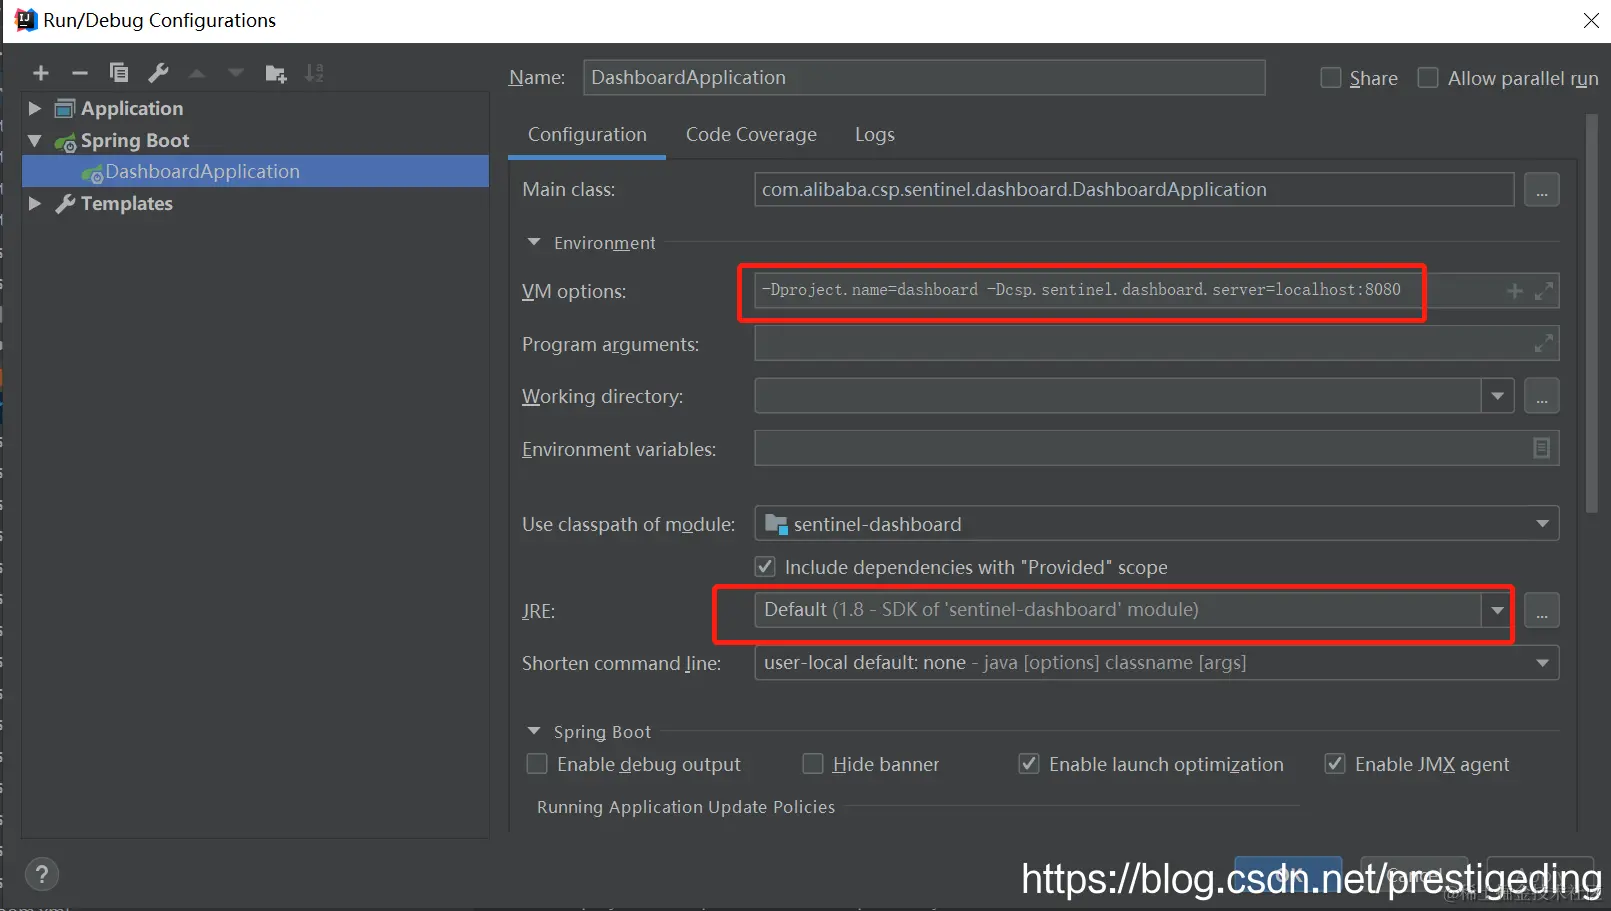This screenshot has width=1611, height=911.
Task: Toggle the Enable JMX agent checkbox
Action: [1334, 764]
